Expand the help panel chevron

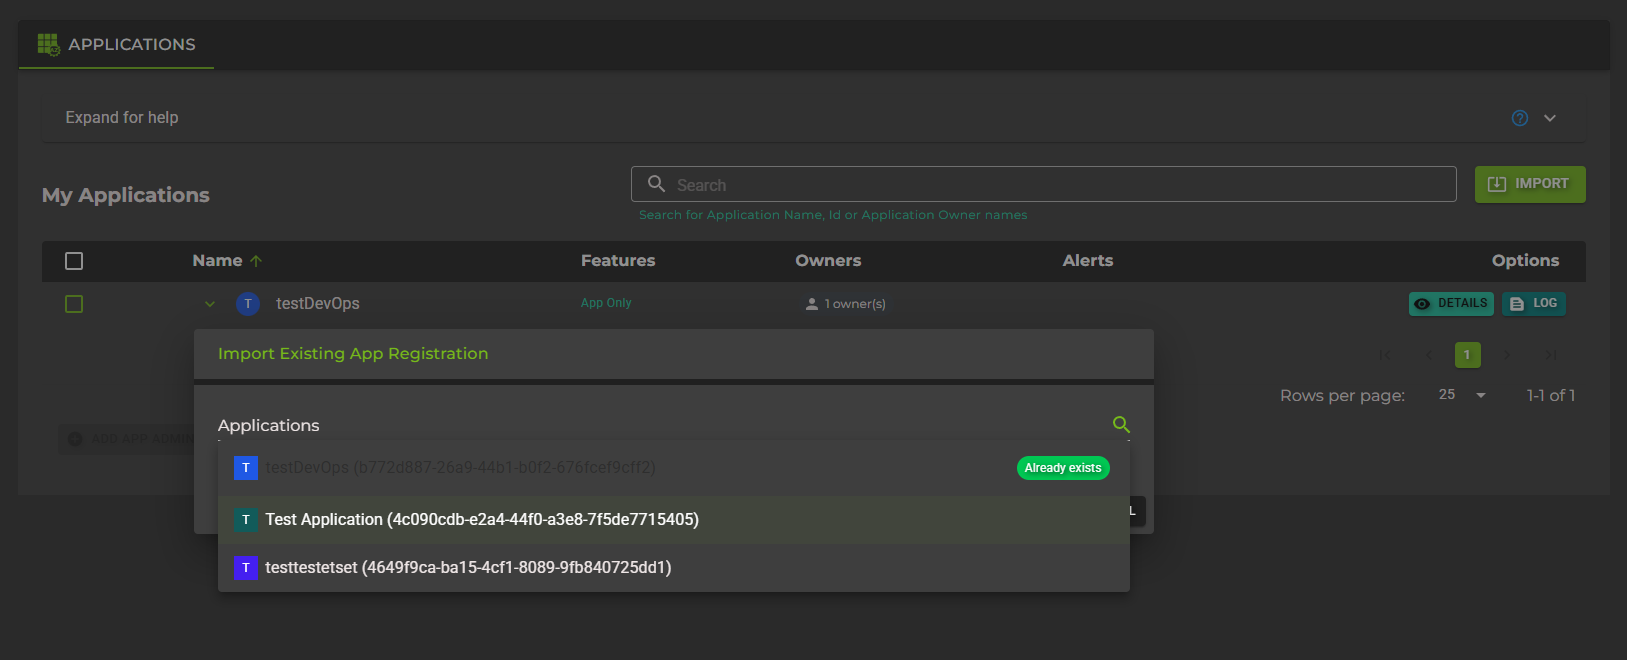pos(1549,118)
